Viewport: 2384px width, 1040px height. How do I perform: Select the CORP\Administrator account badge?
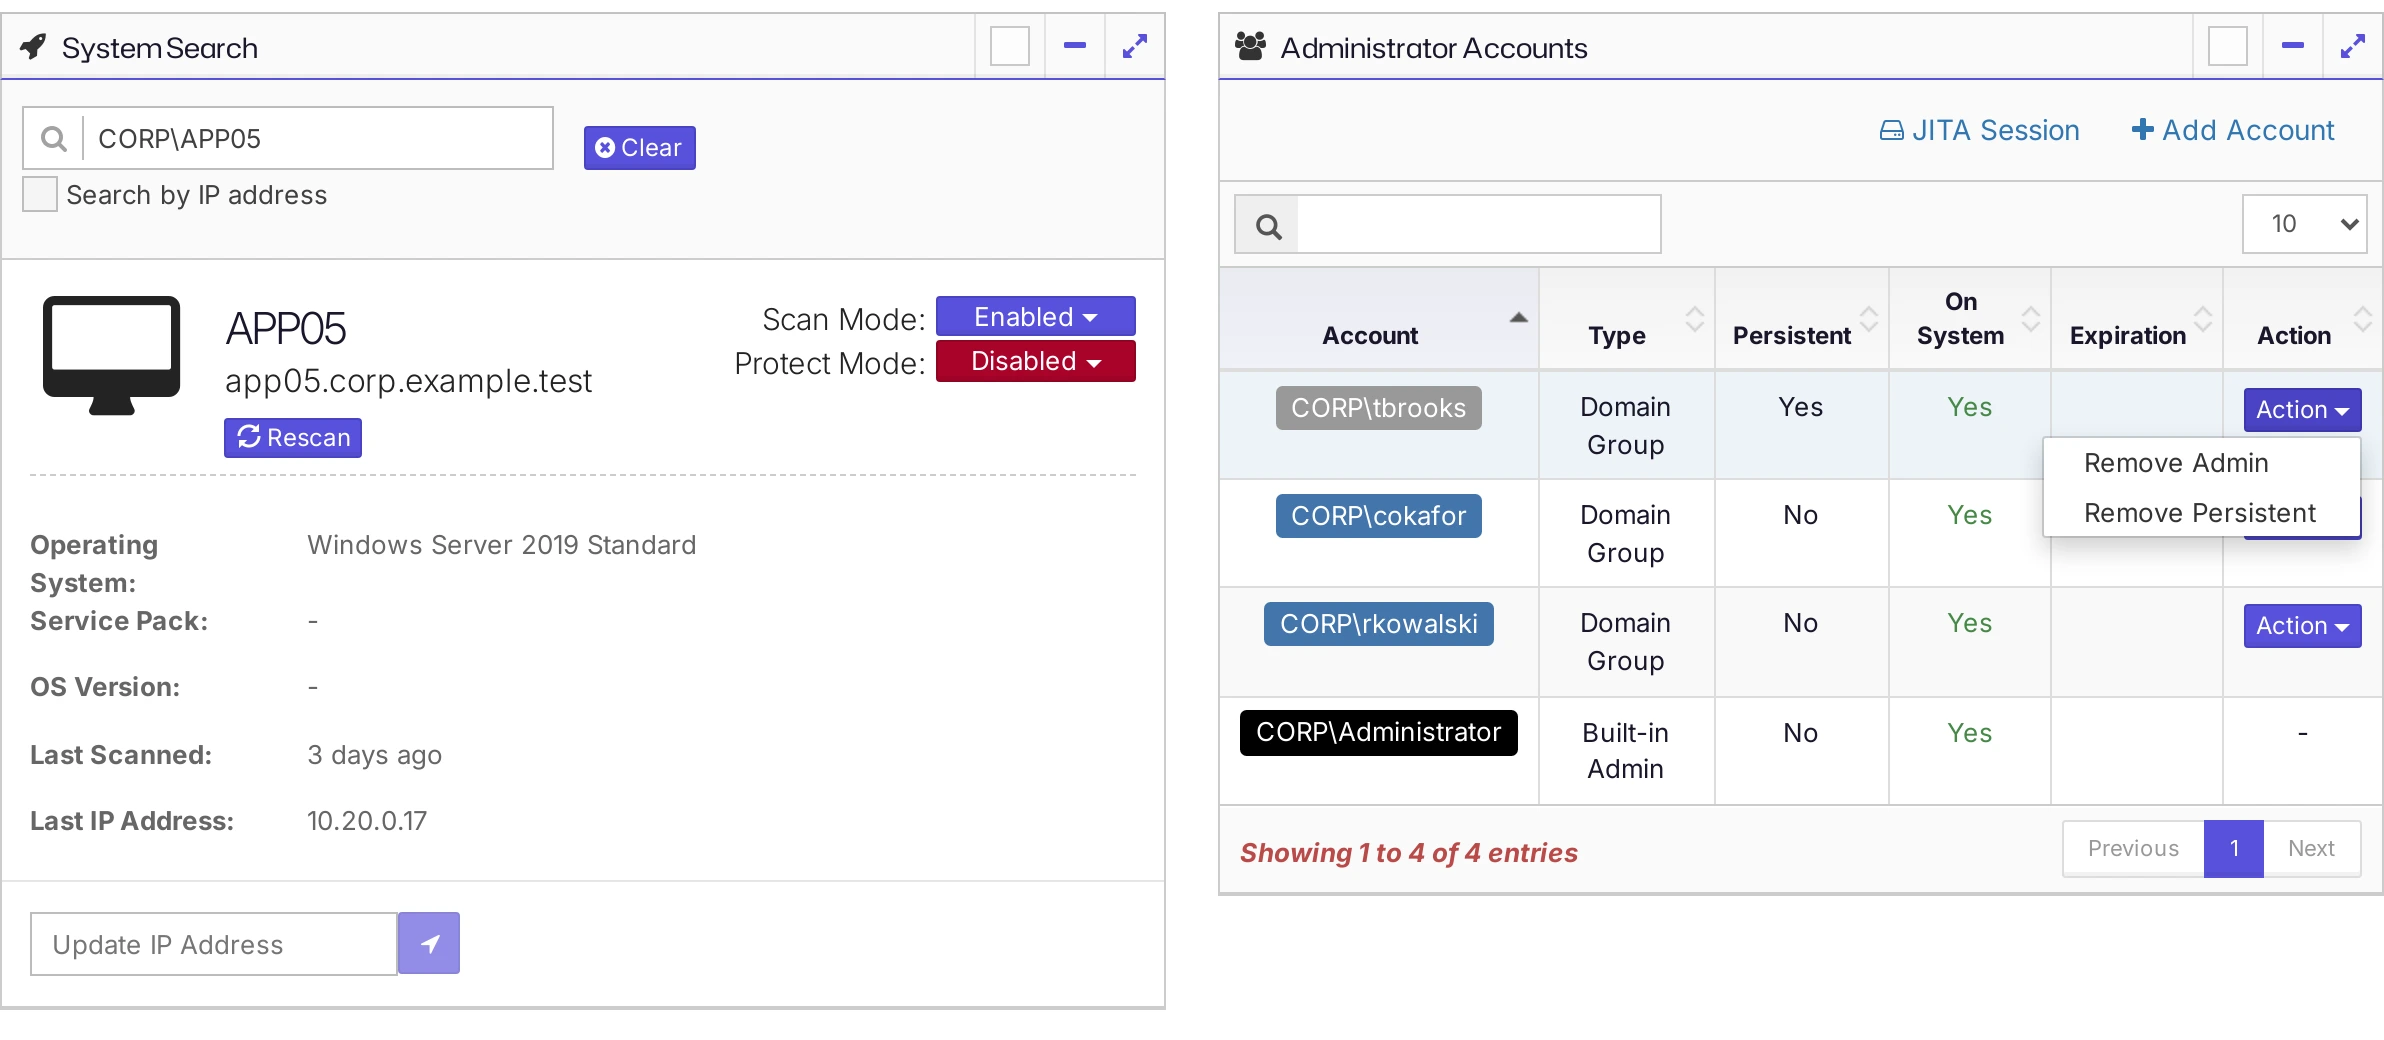click(1378, 733)
